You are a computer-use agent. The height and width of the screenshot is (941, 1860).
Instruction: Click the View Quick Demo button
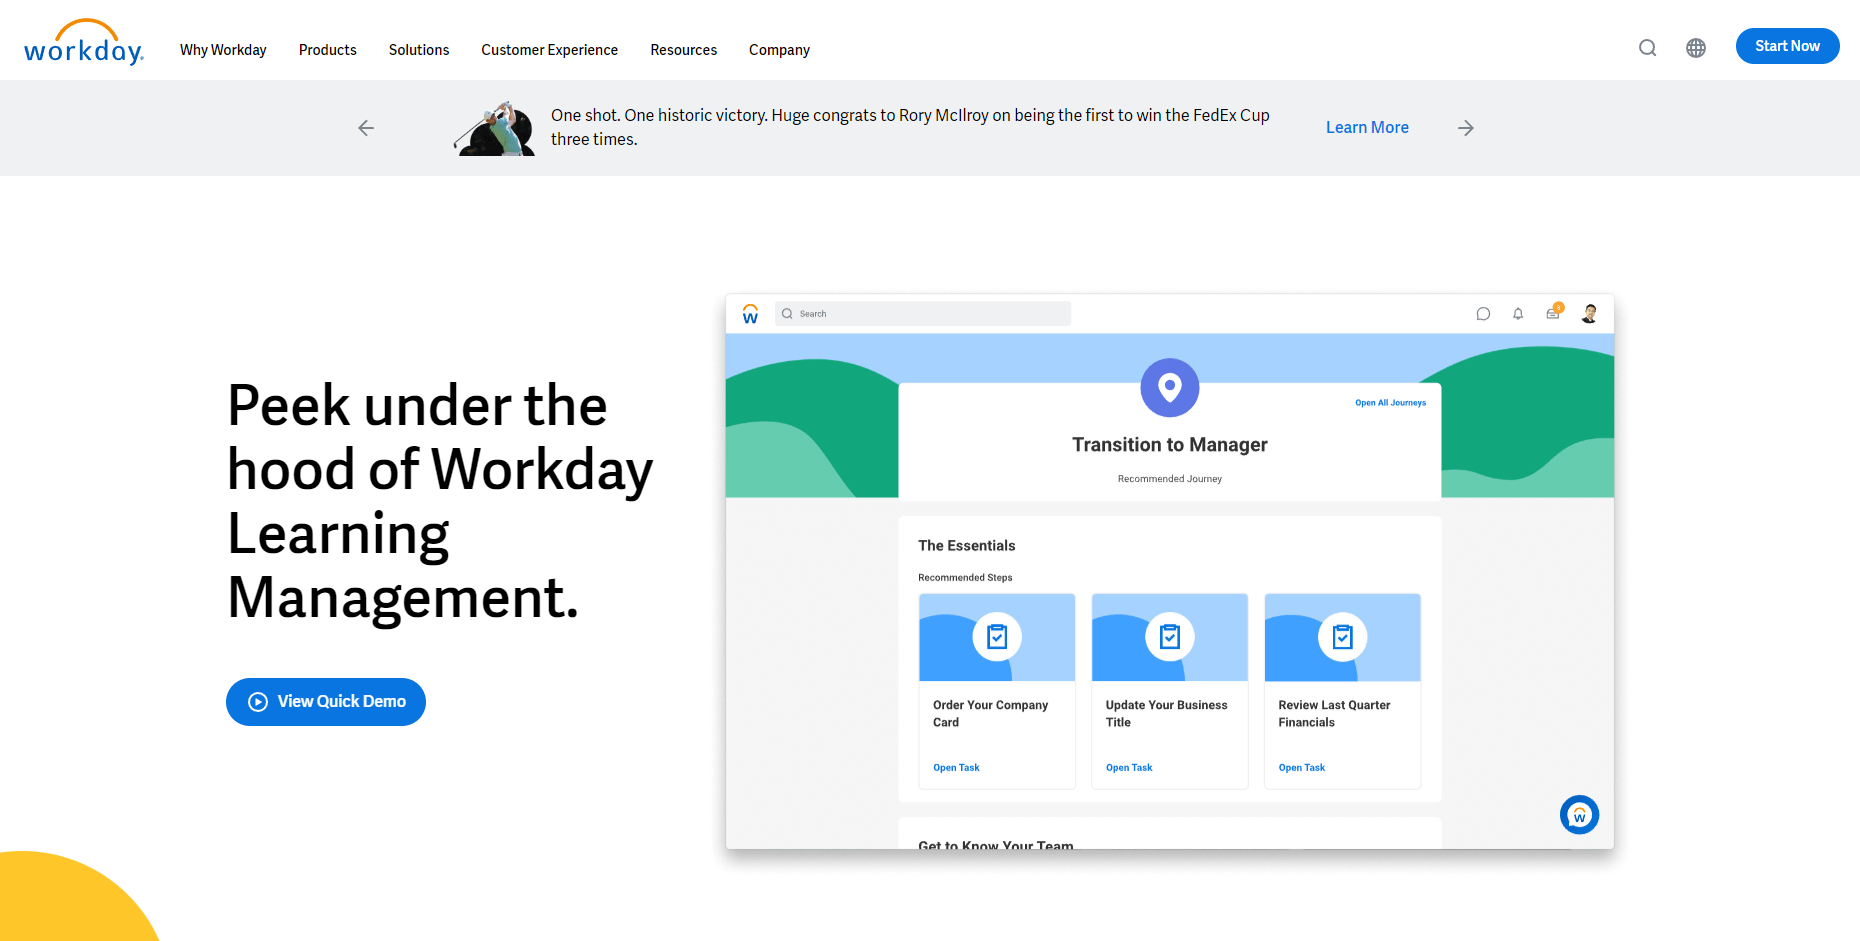[x=325, y=701]
